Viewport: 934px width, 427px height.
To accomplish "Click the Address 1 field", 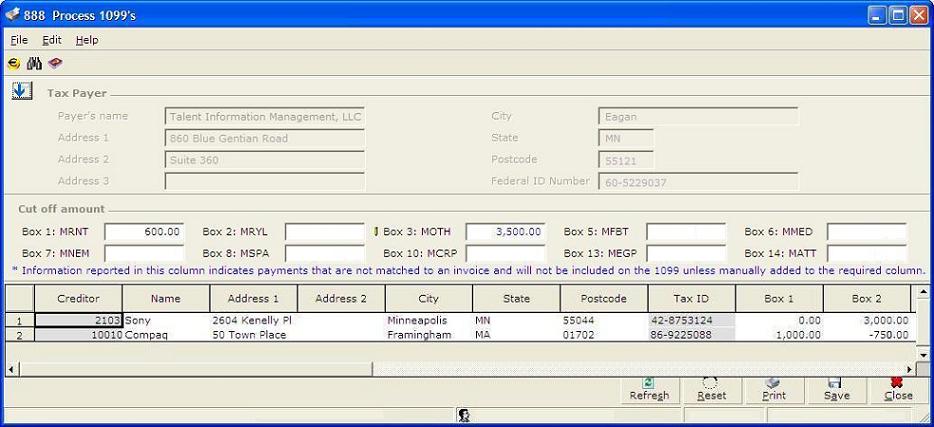I will coord(264,138).
